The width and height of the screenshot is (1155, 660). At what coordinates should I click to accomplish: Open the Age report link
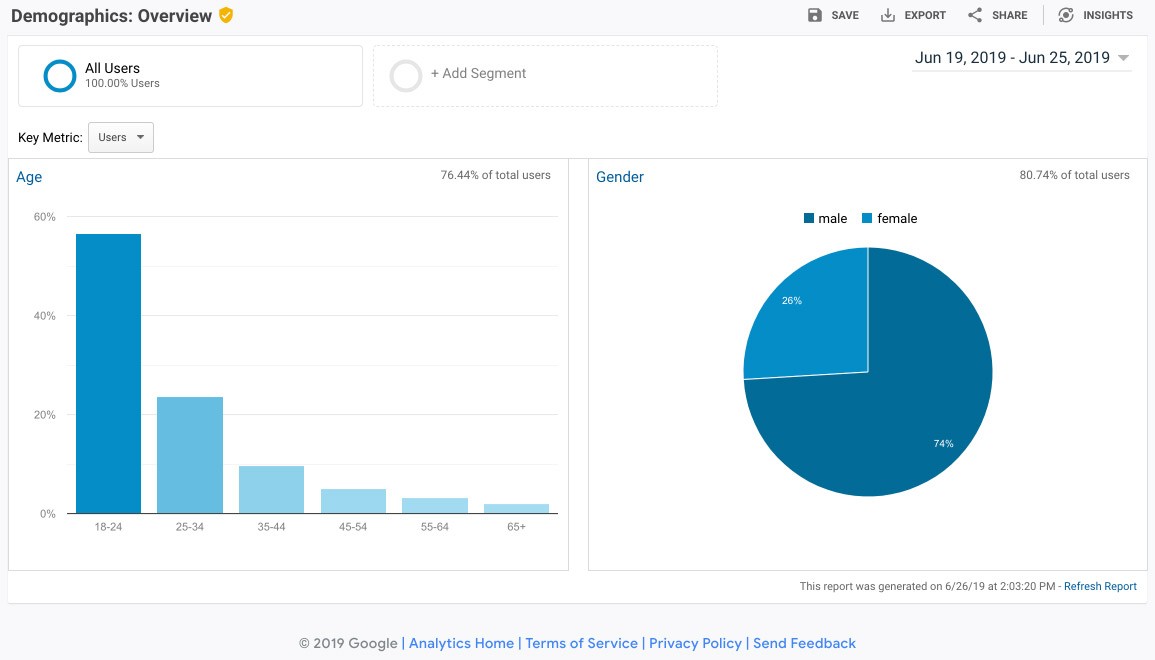[29, 177]
